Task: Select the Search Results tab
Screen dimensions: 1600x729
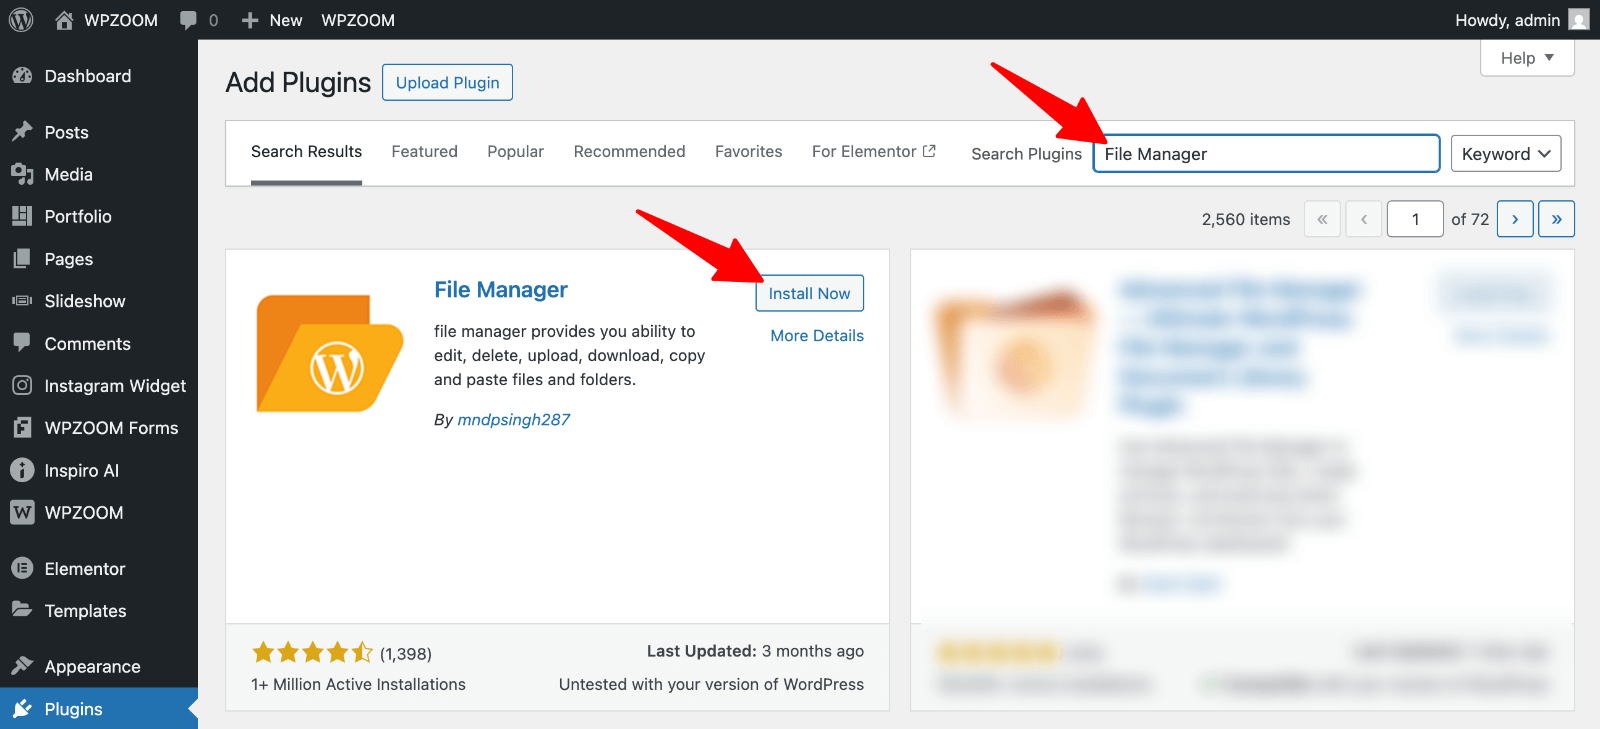Action: 306,152
